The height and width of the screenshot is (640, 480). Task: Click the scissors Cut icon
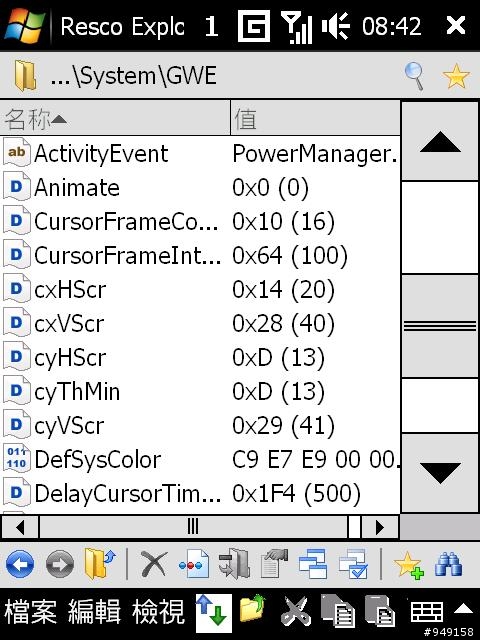click(295, 611)
